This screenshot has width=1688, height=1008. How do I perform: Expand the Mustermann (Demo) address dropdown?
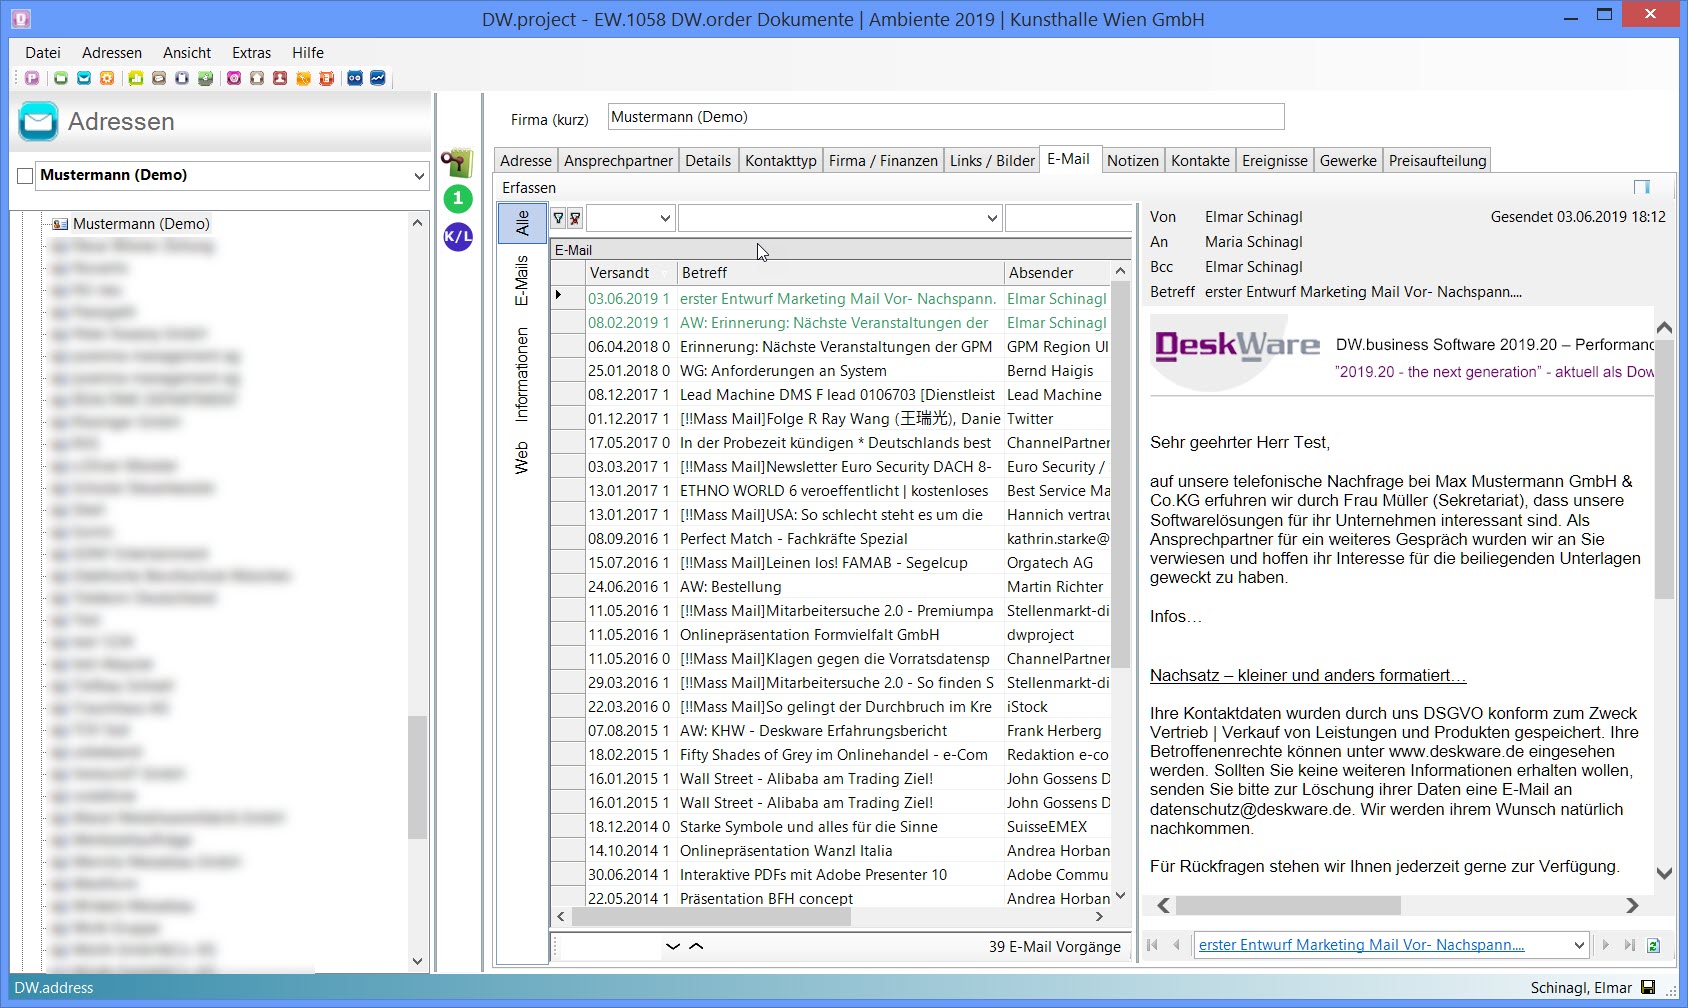(419, 176)
